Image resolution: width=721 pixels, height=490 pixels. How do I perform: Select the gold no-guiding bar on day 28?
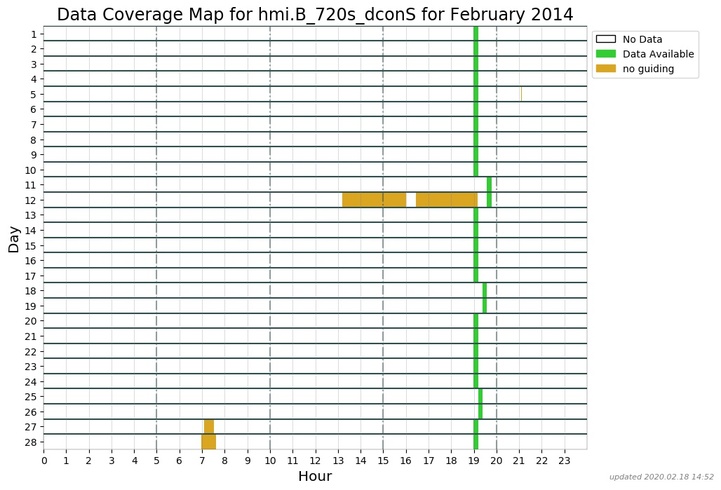208,442
